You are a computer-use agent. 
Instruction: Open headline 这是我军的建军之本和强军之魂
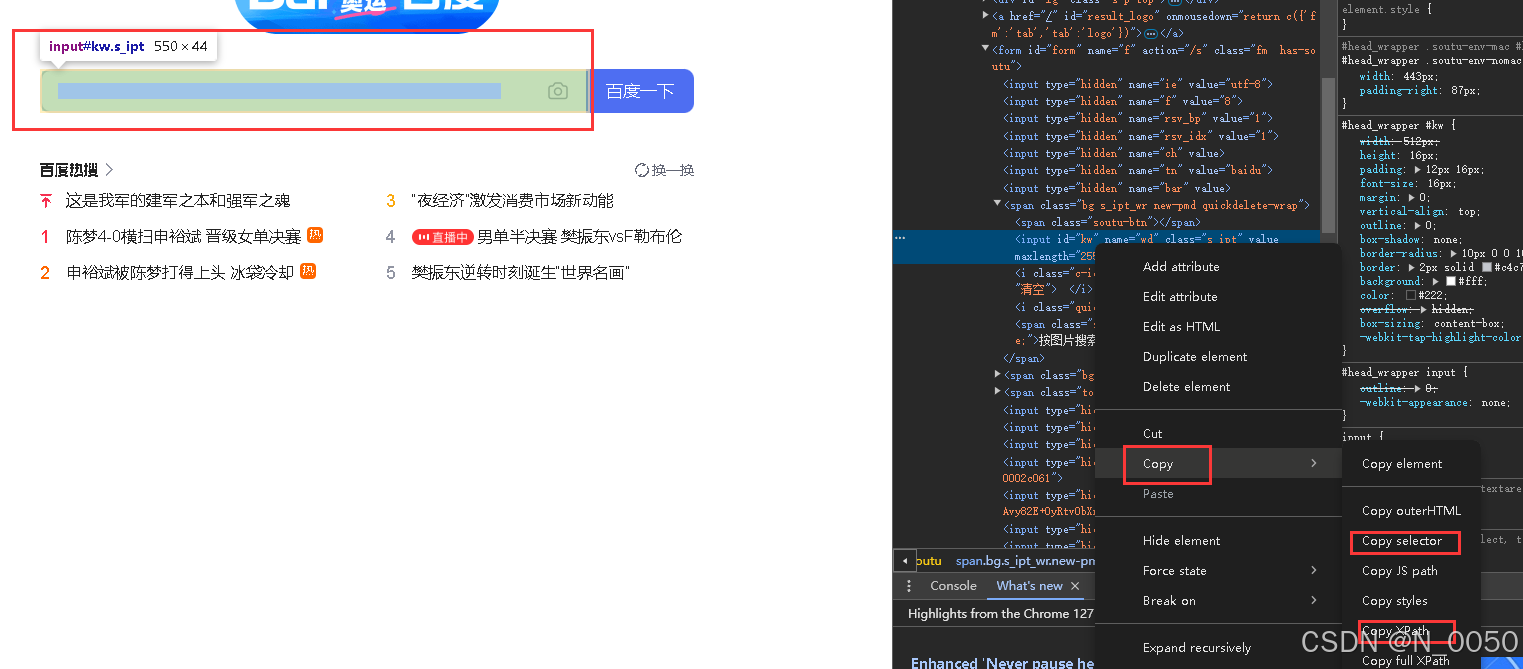coord(178,201)
